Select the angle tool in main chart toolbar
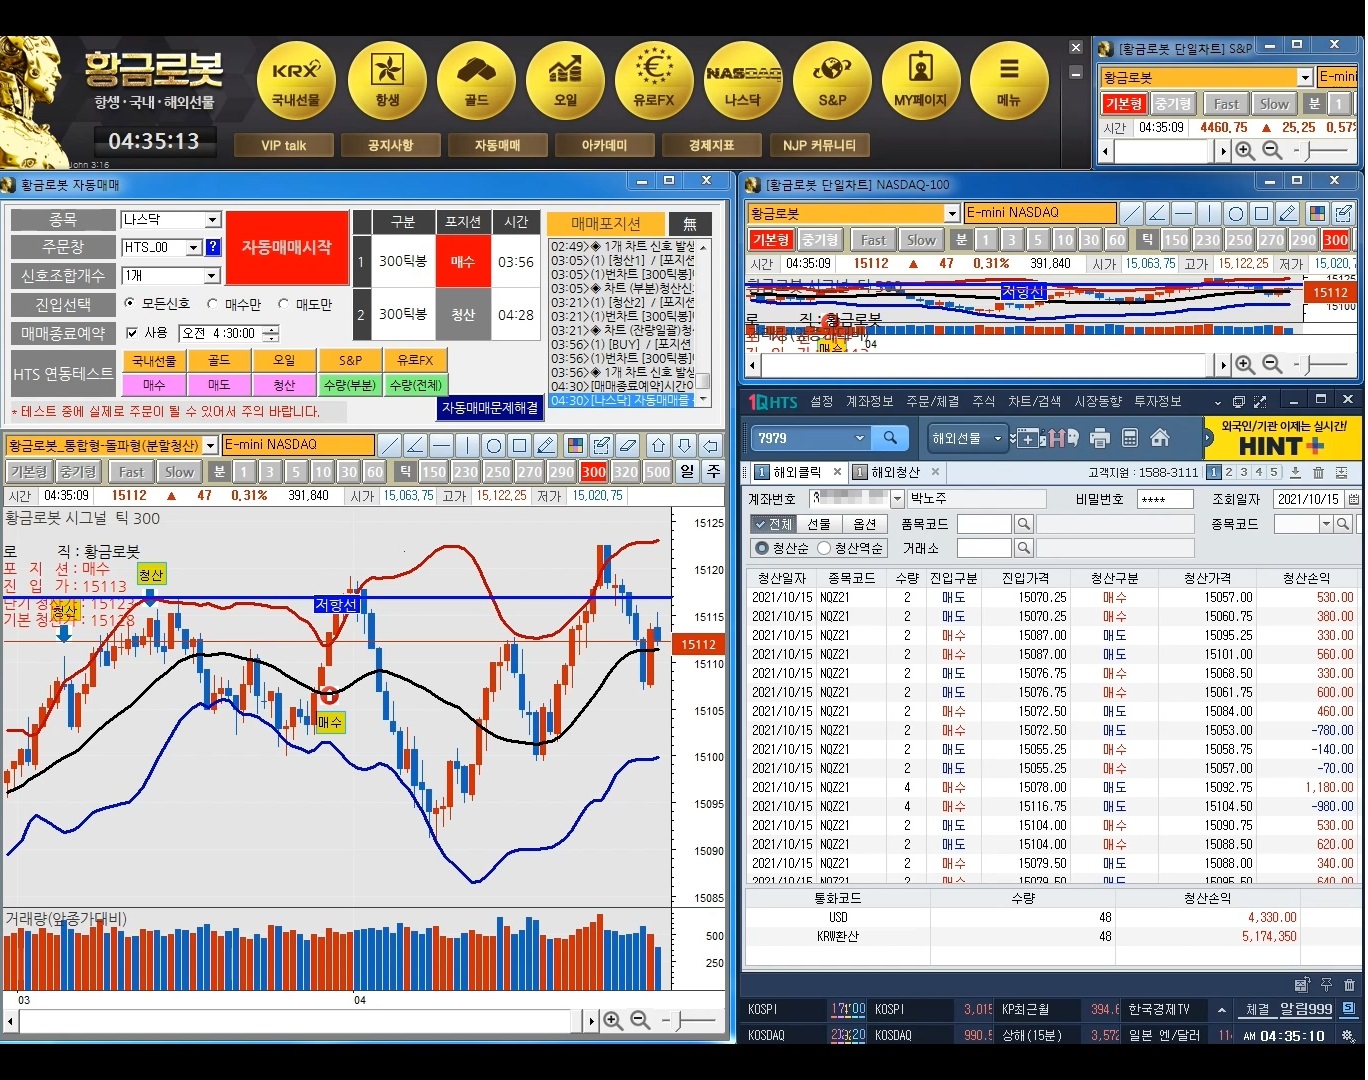The image size is (1368, 1080). (x=415, y=445)
